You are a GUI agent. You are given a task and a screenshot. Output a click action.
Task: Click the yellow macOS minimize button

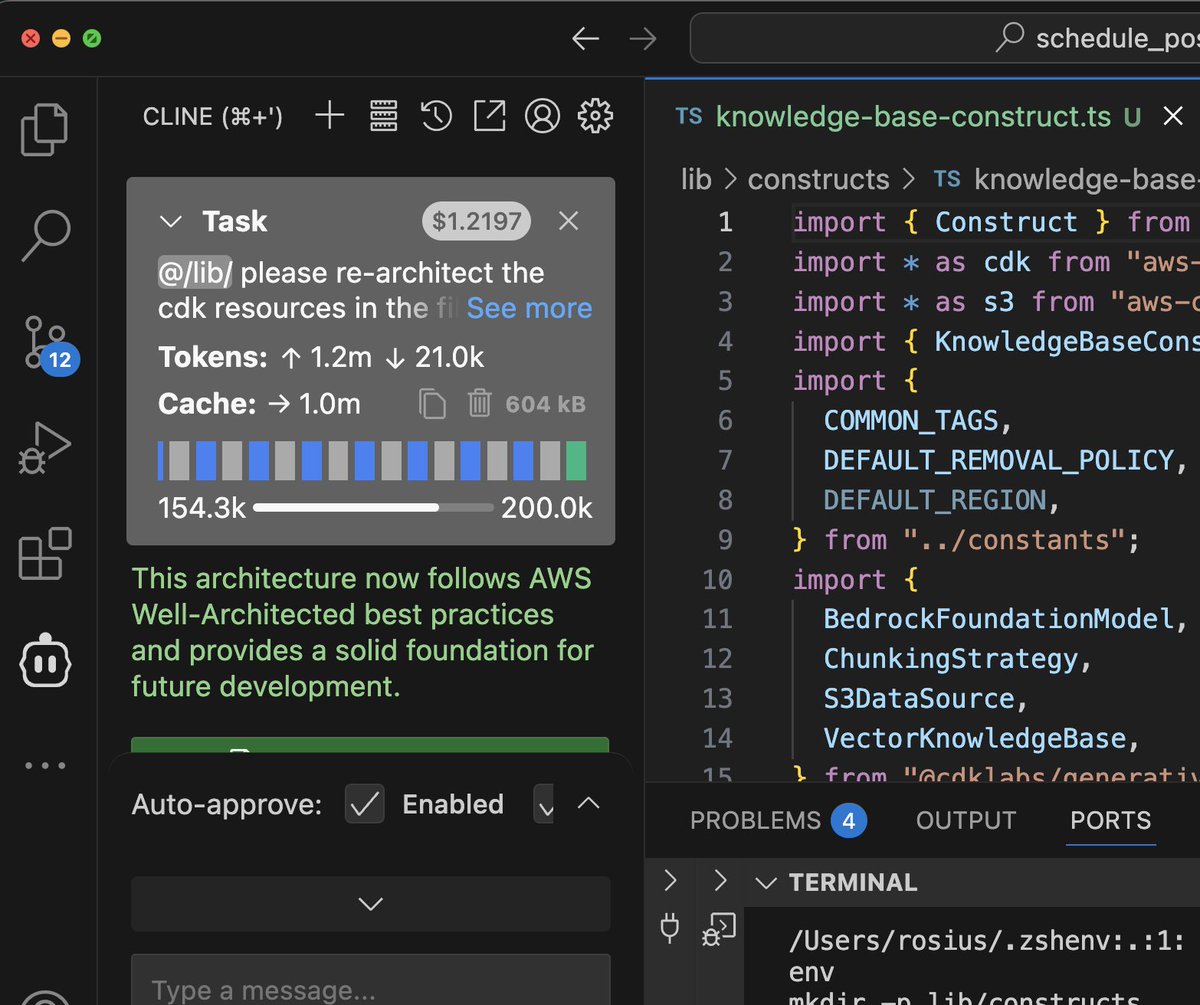pyautogui.click(x=61, y=39)
